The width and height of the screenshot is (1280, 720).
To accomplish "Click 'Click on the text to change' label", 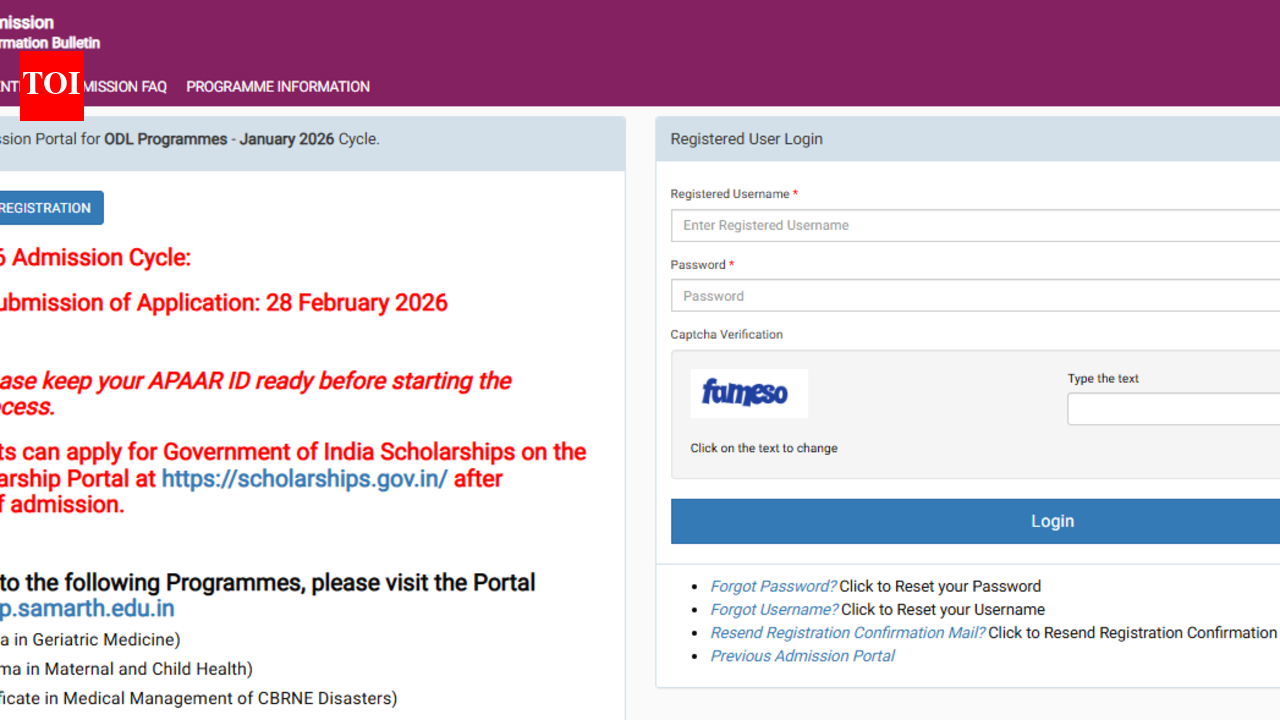I will coord(763,448).
